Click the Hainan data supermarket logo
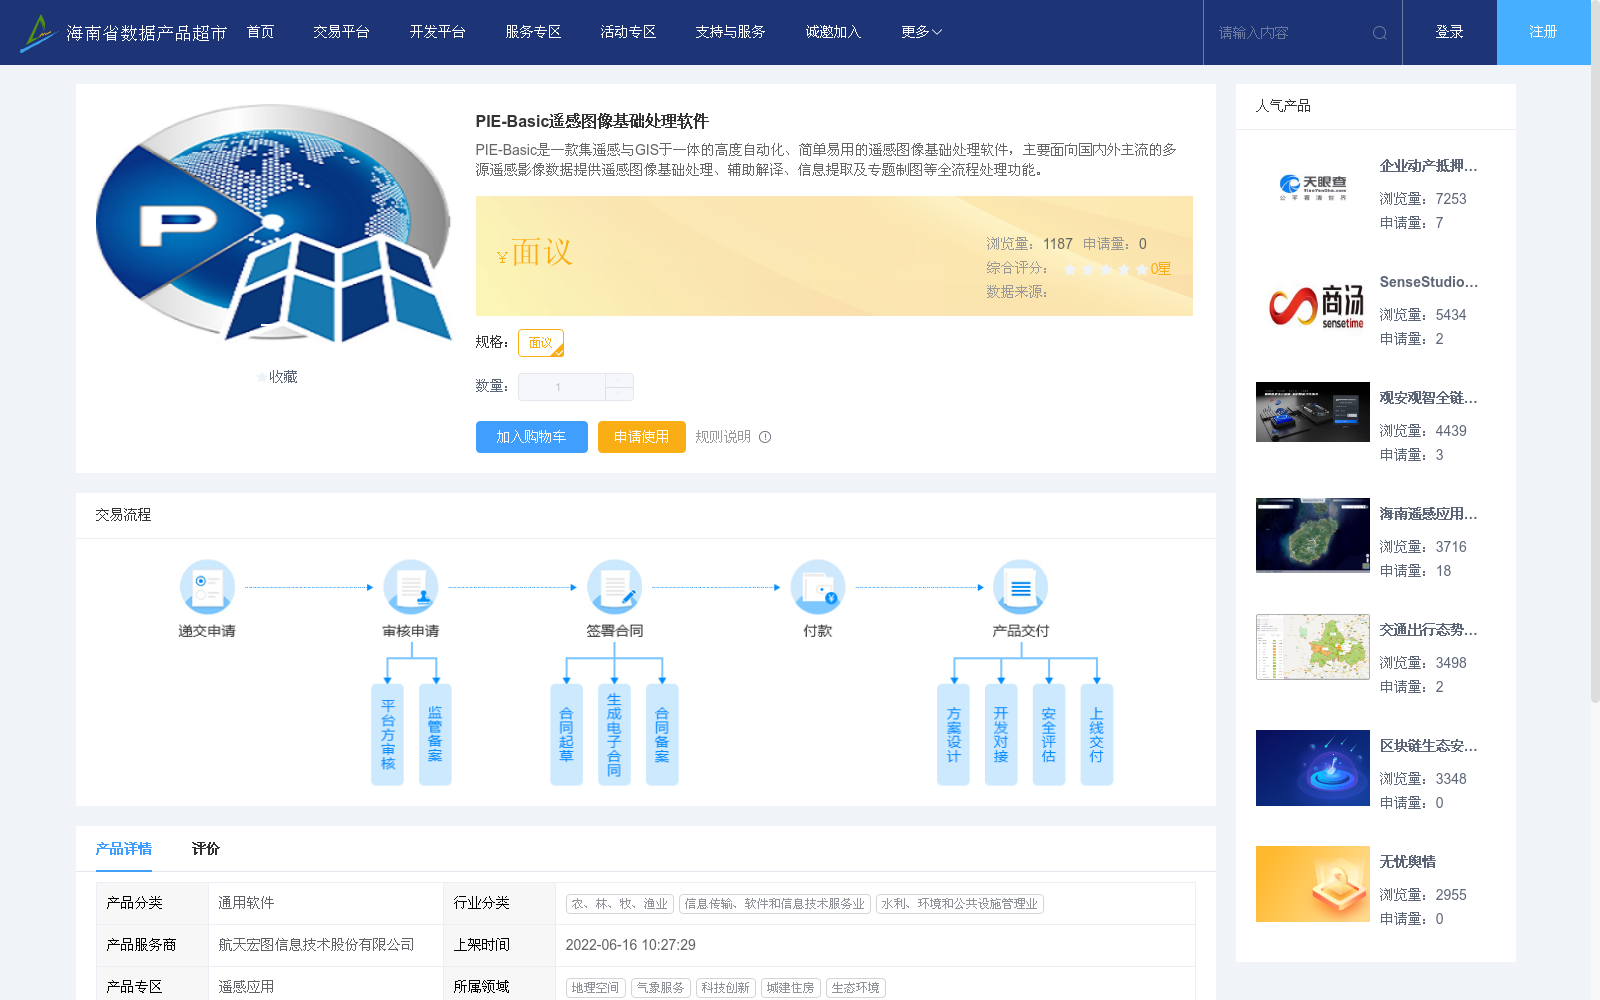 click(x=123, y=32)
